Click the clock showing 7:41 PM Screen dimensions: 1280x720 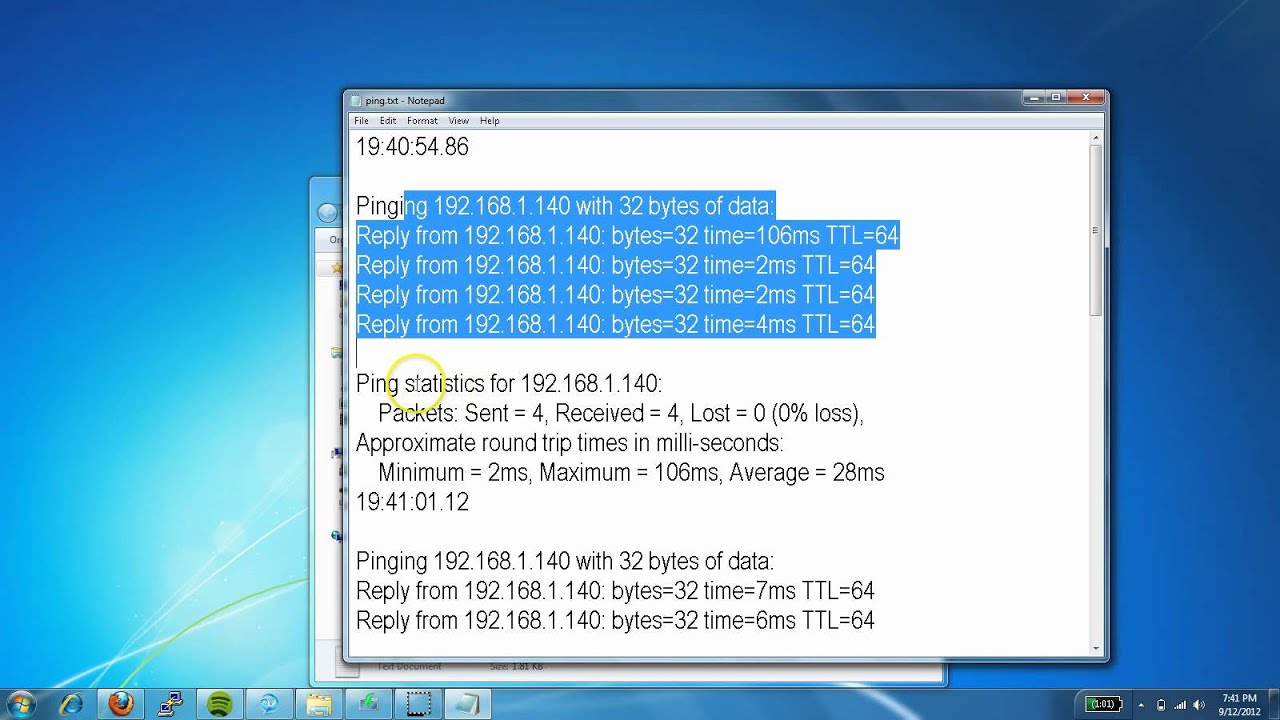1239,704
